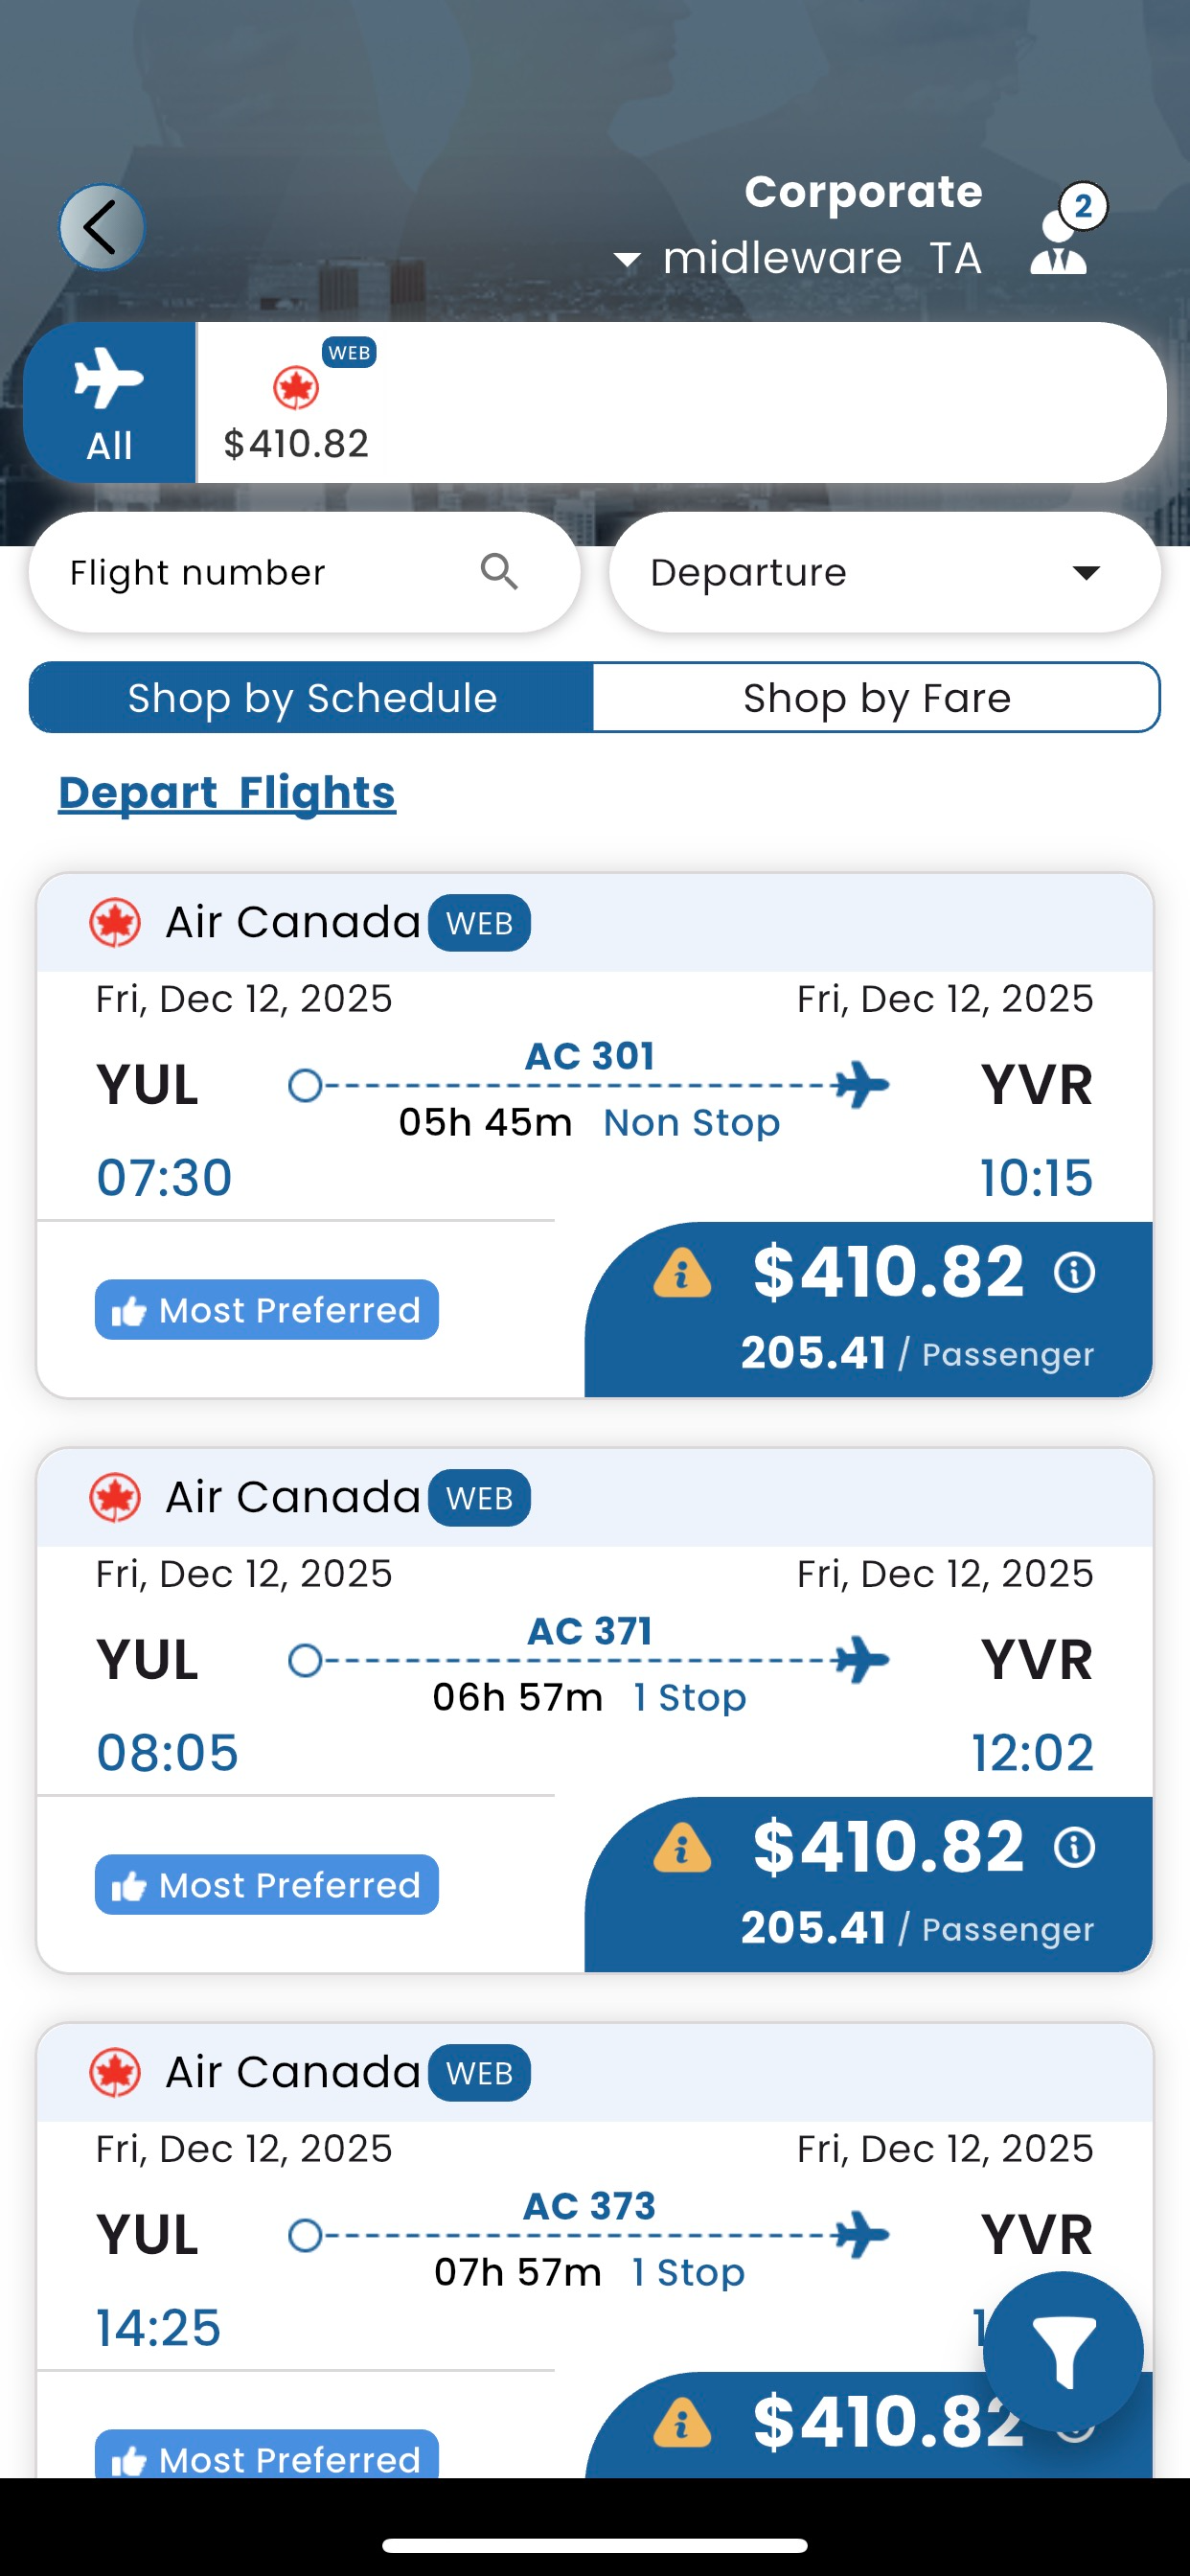The image size is (1190, 2576).
Task: Tap warning icon on AC 301 price
Action: 682,1273
